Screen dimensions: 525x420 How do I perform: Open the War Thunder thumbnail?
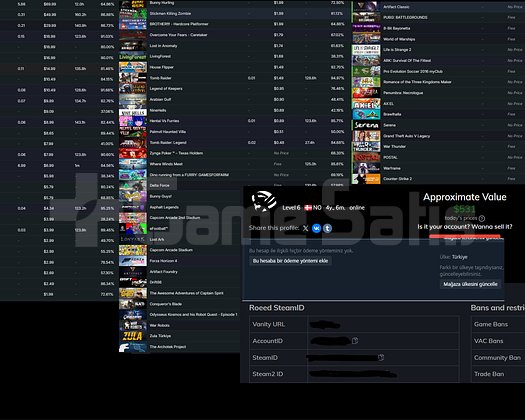[x=366, y=147]
